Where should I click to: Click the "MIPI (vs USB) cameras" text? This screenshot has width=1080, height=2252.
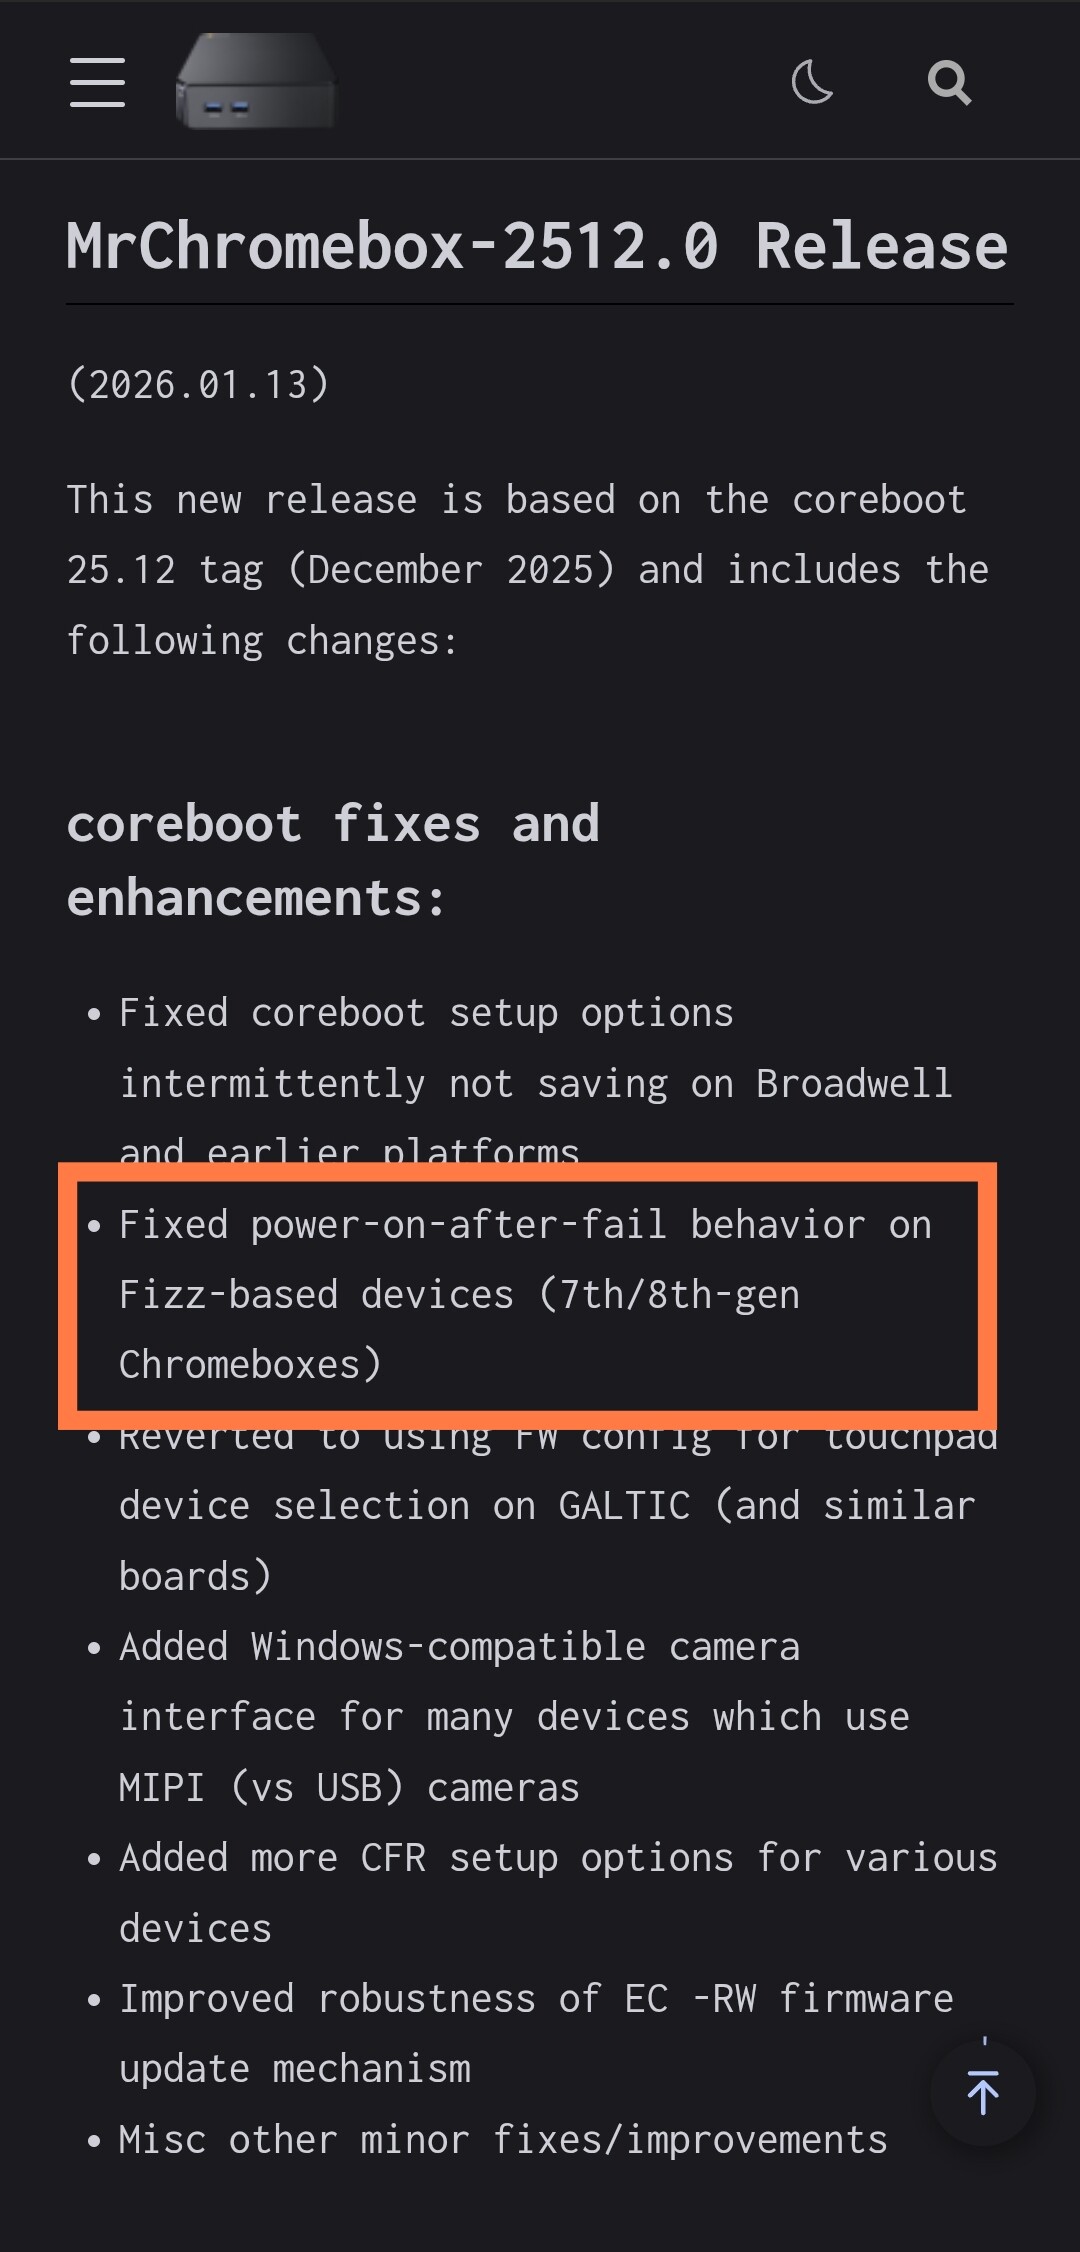(x=349, y=1788)
